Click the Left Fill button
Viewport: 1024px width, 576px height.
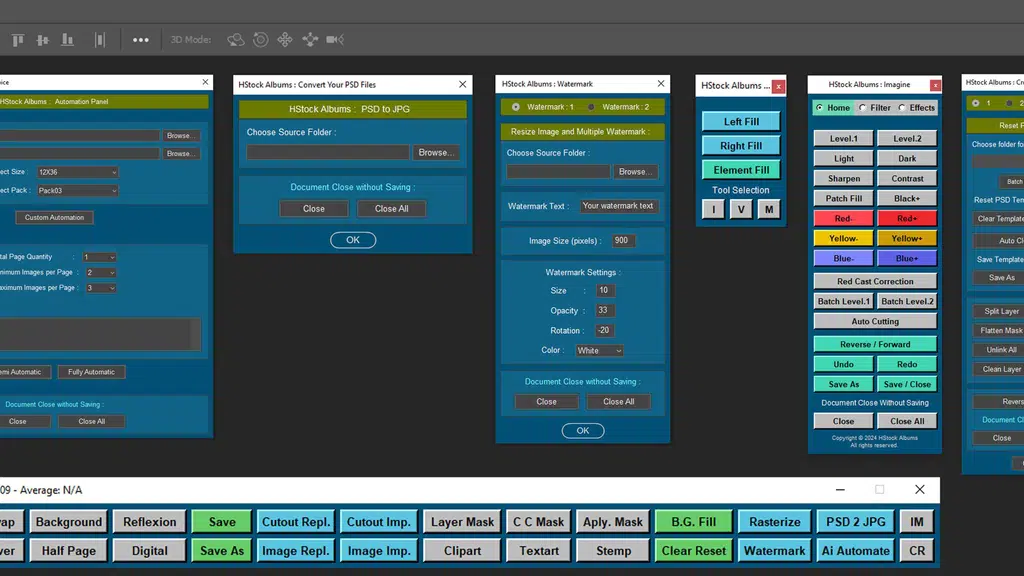pyautogui.click(x=741, y=121)
